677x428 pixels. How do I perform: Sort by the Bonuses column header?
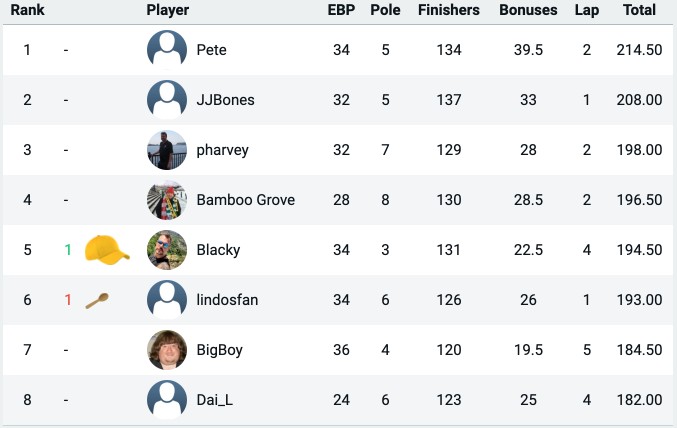click(528, 10)
